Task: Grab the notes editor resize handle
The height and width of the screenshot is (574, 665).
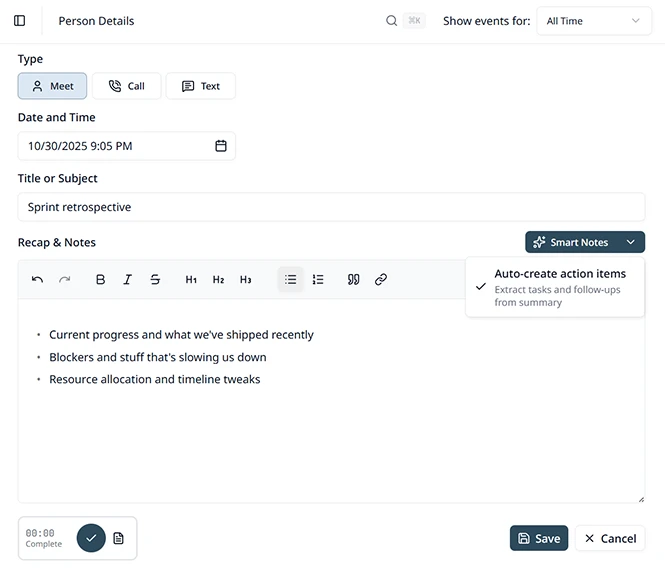Action: (641, 499)
